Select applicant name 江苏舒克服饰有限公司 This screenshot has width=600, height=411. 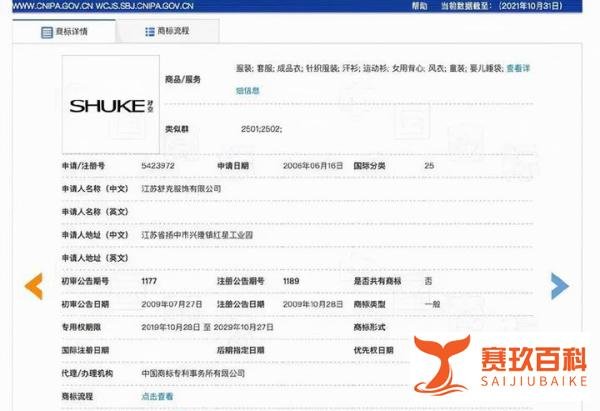click(181, 189)
